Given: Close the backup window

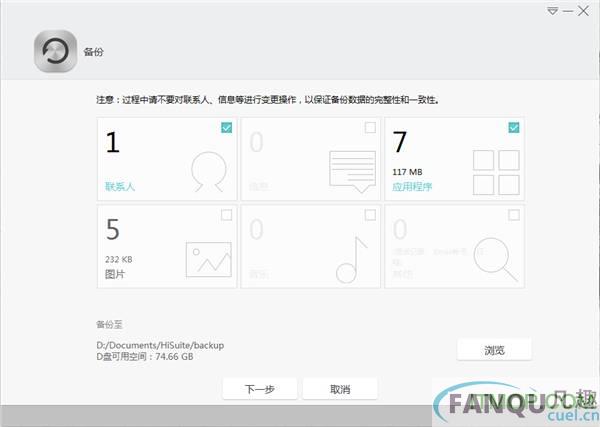Looking at the screenshot, I should (x=583, y=11).
